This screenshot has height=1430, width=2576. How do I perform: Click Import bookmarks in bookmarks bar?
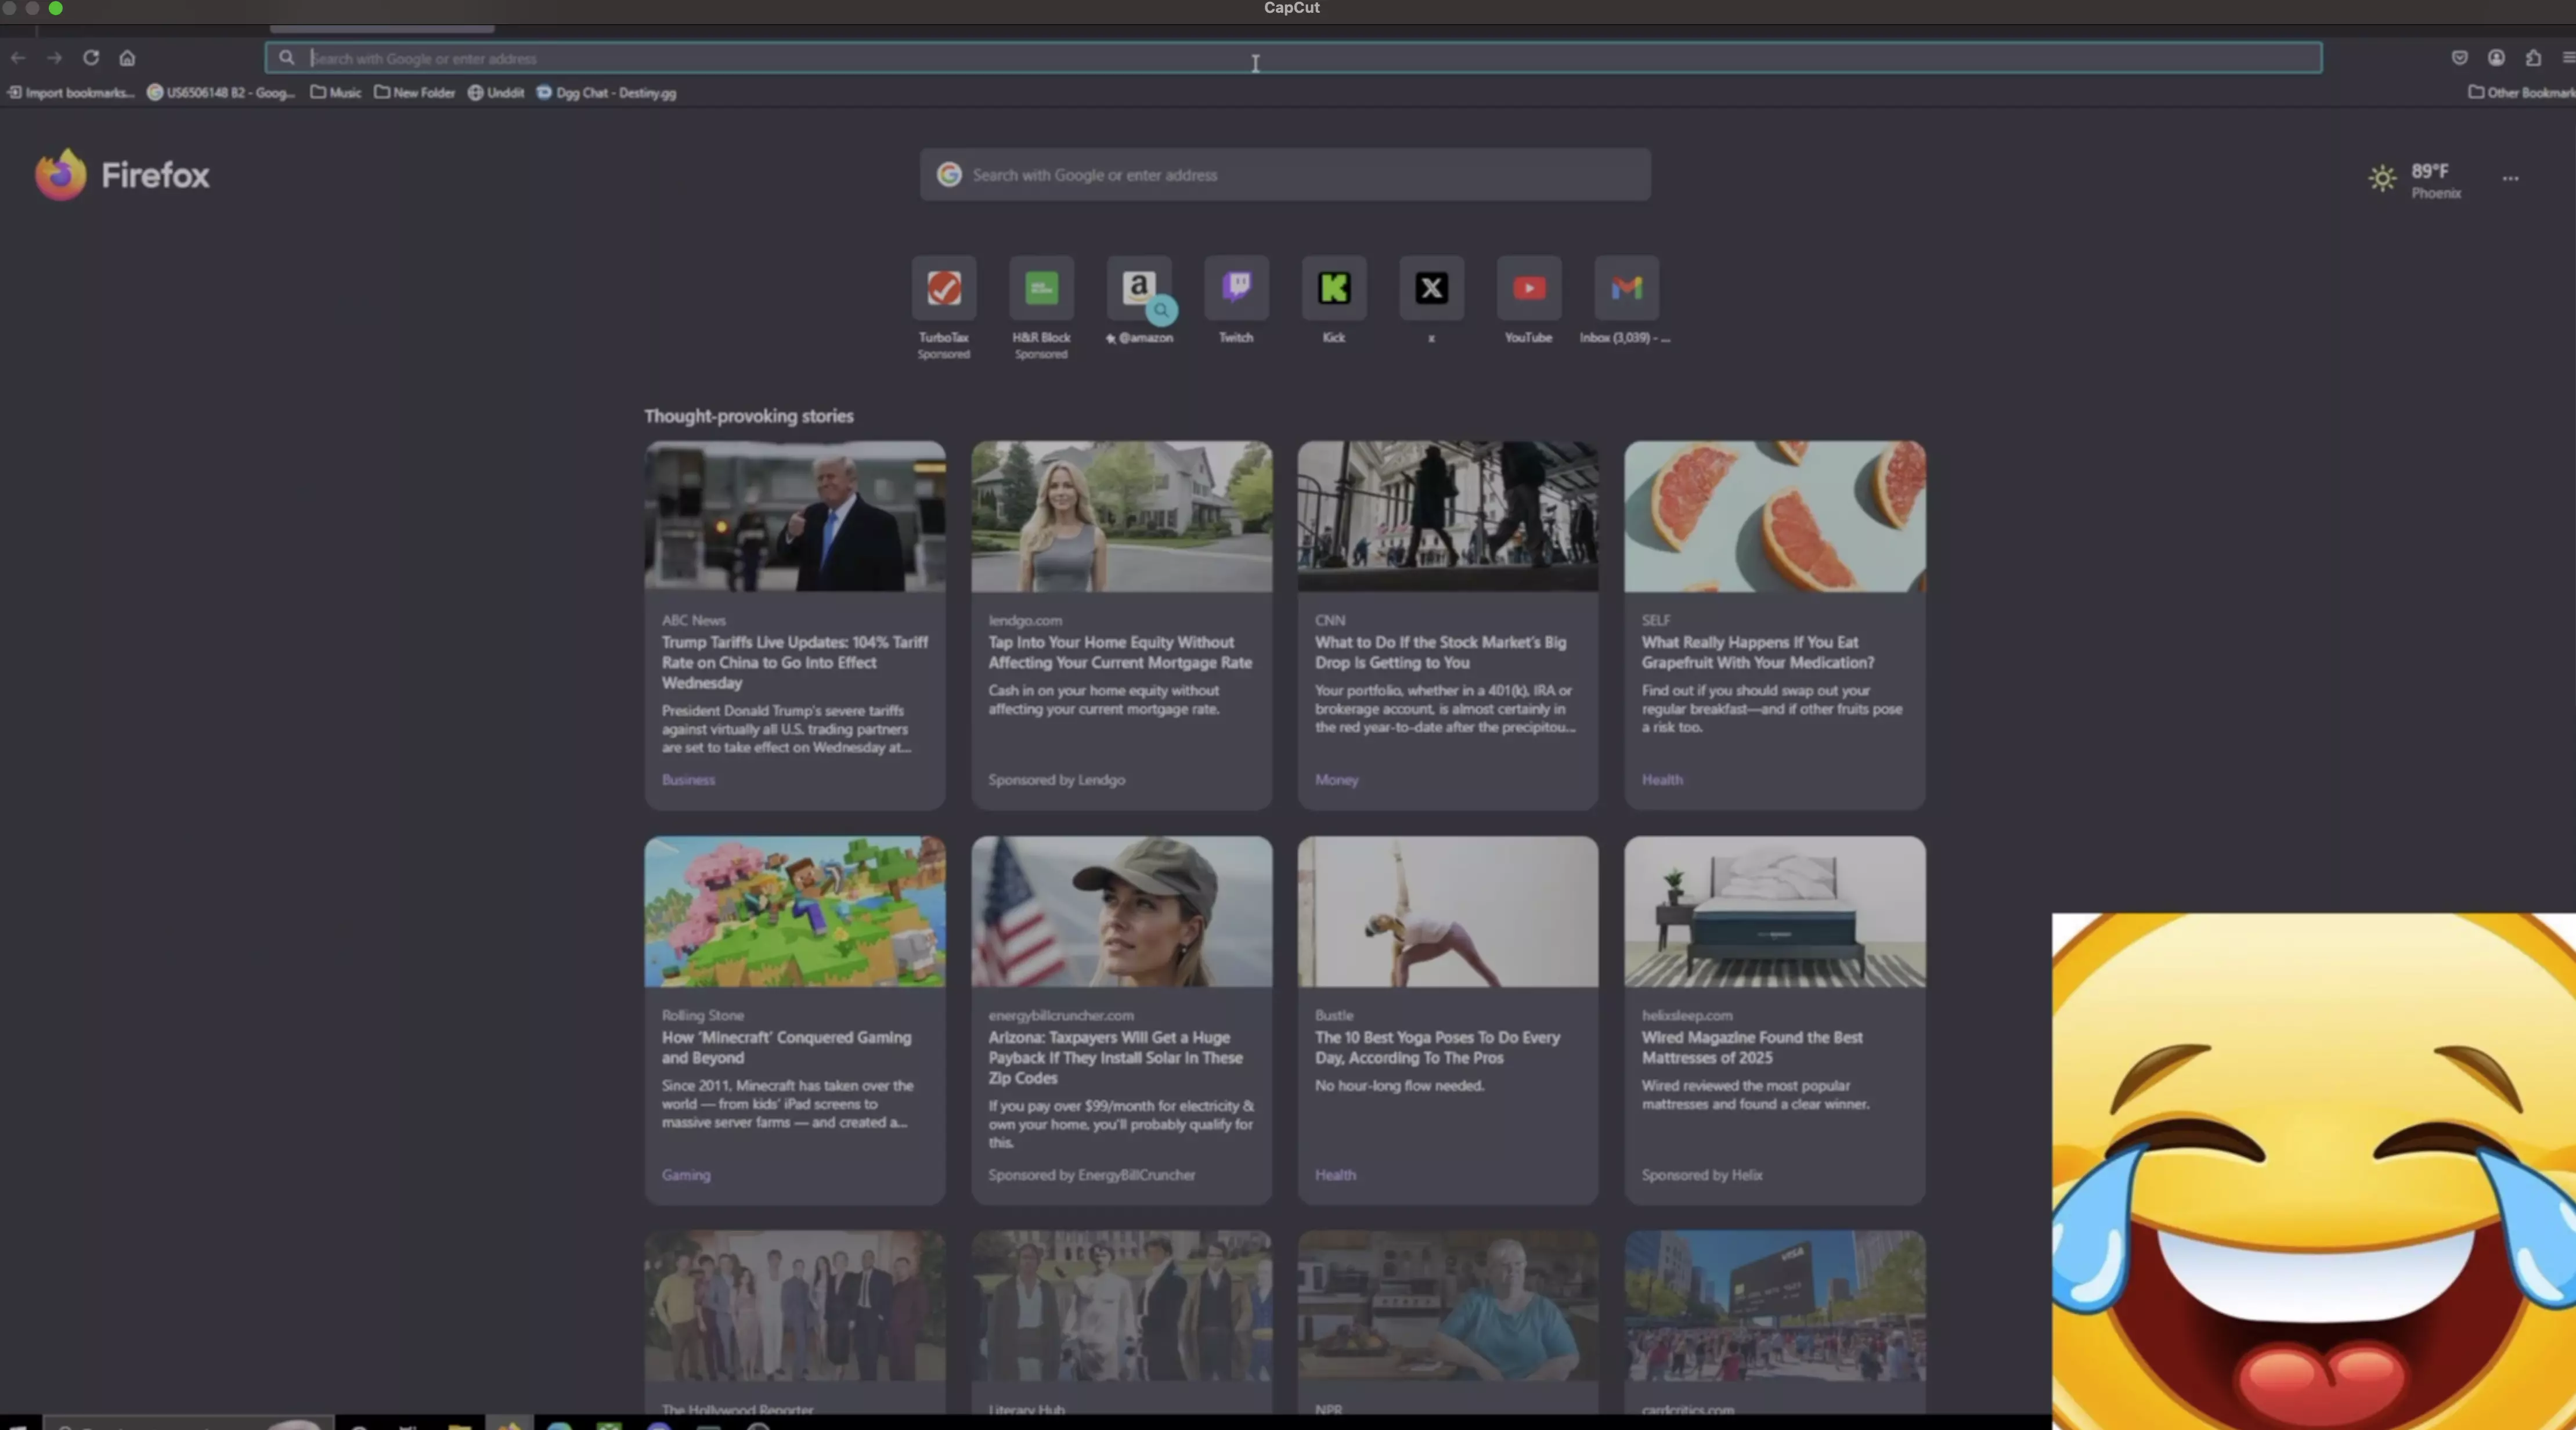pos(71,93)
